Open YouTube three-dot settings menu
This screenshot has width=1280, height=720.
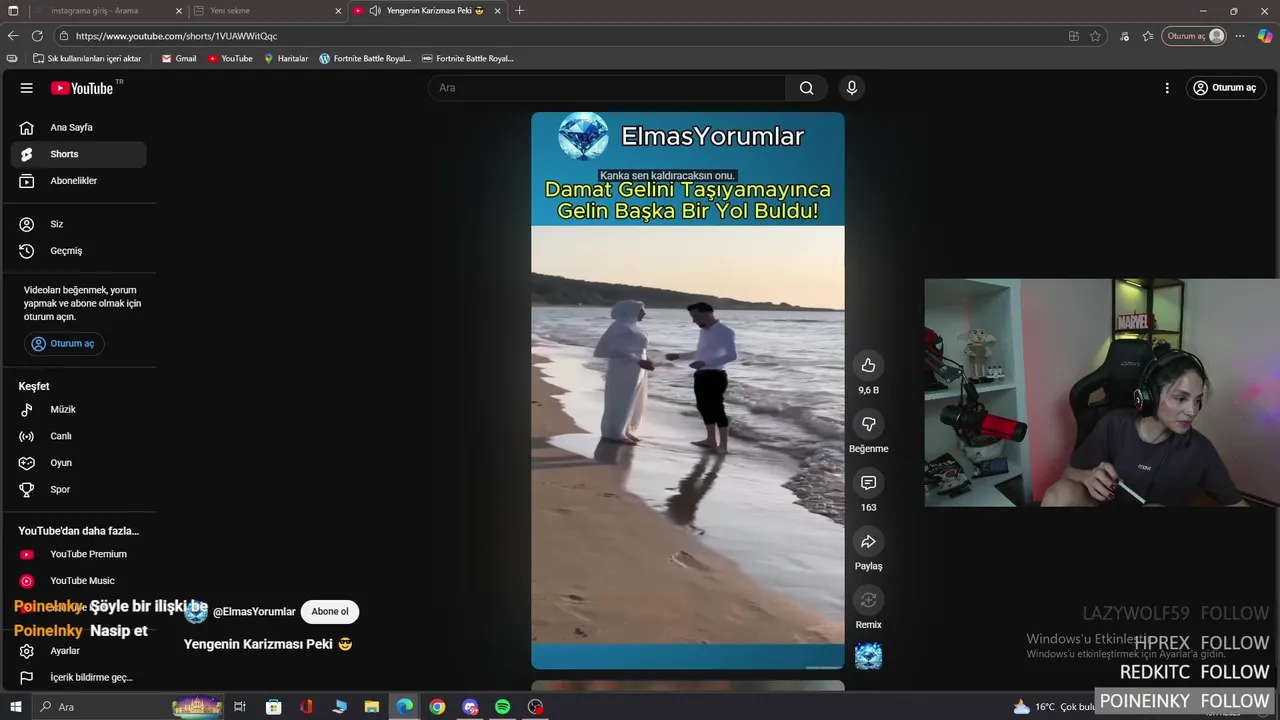point(1167,88)
